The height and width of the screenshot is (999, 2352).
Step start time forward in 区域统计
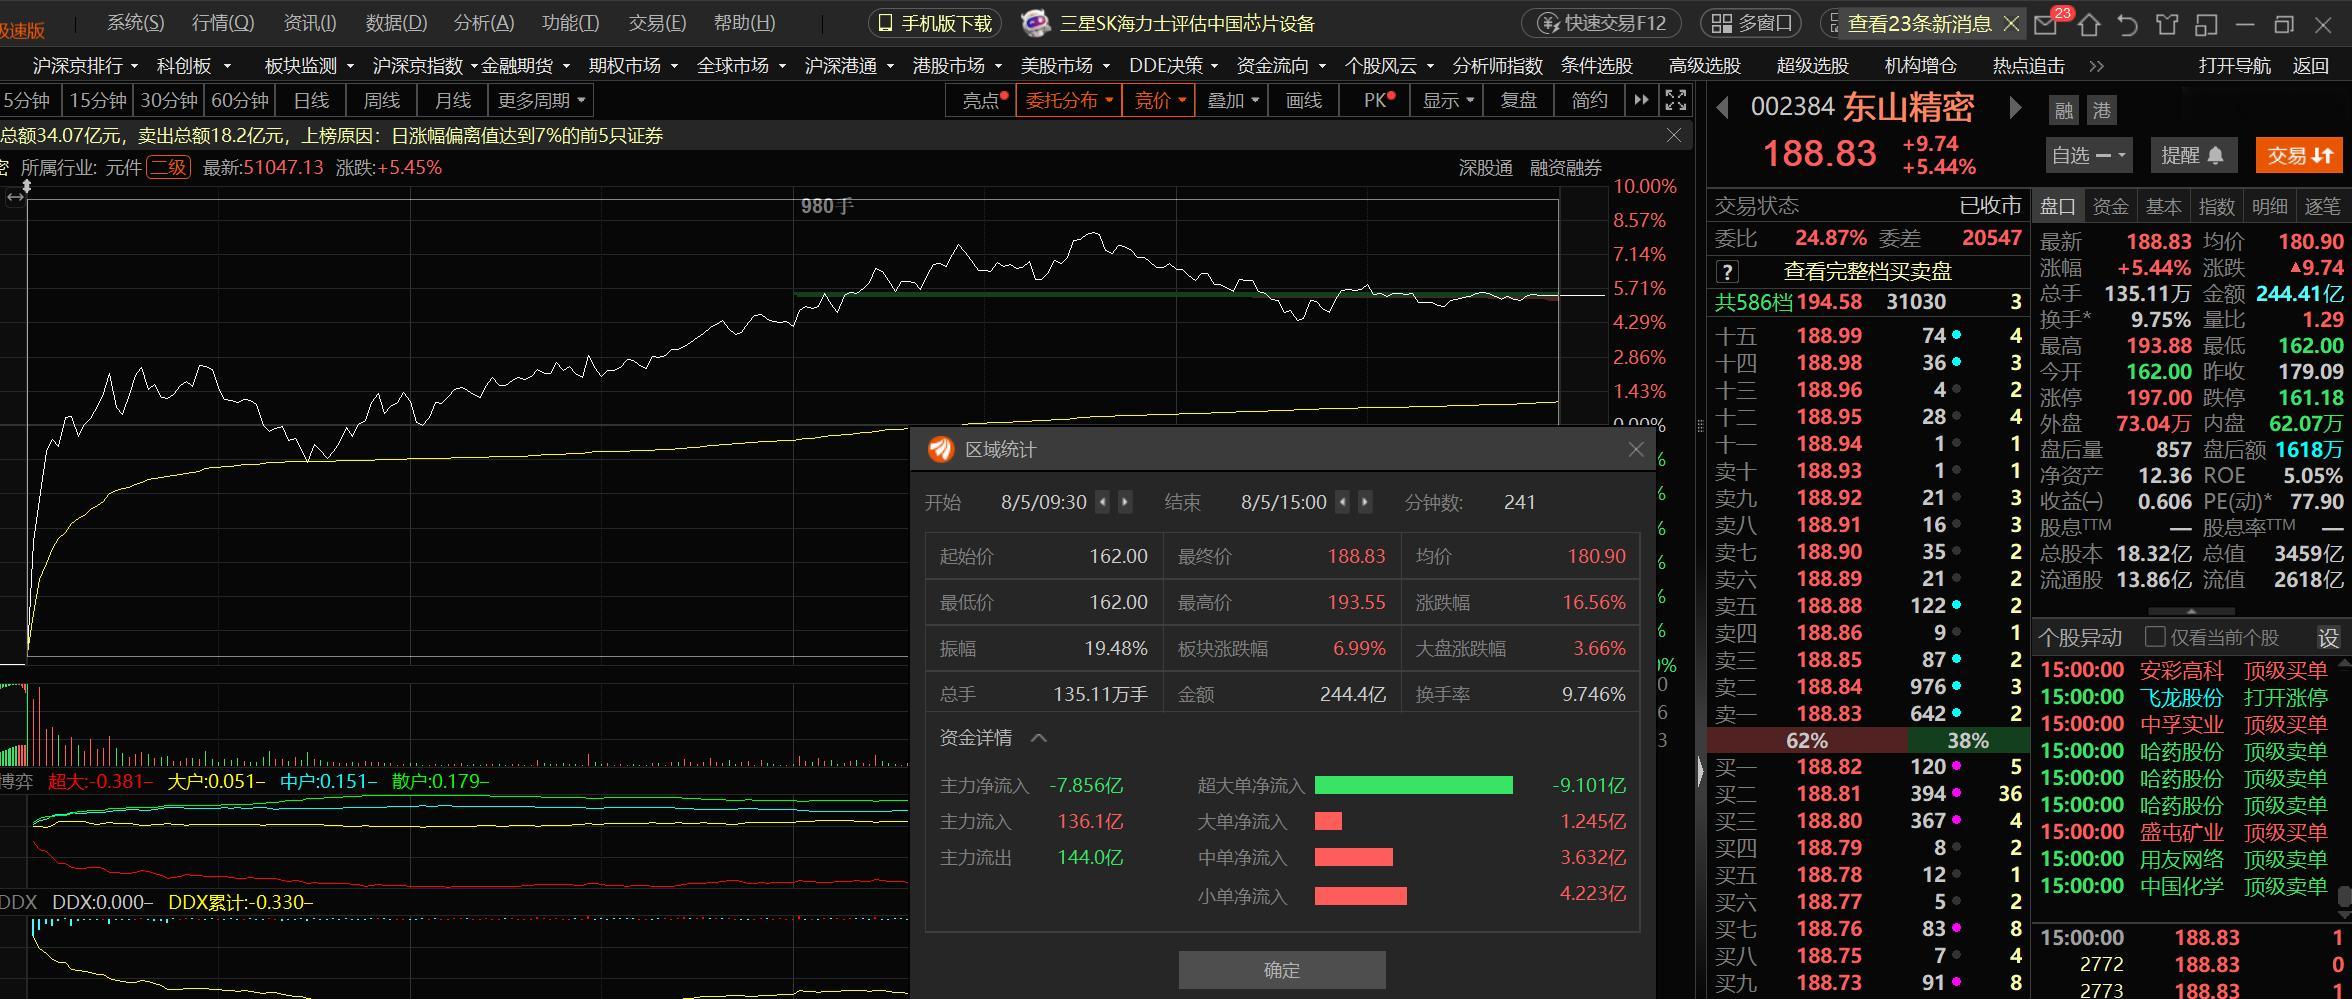coord(1125,502)
